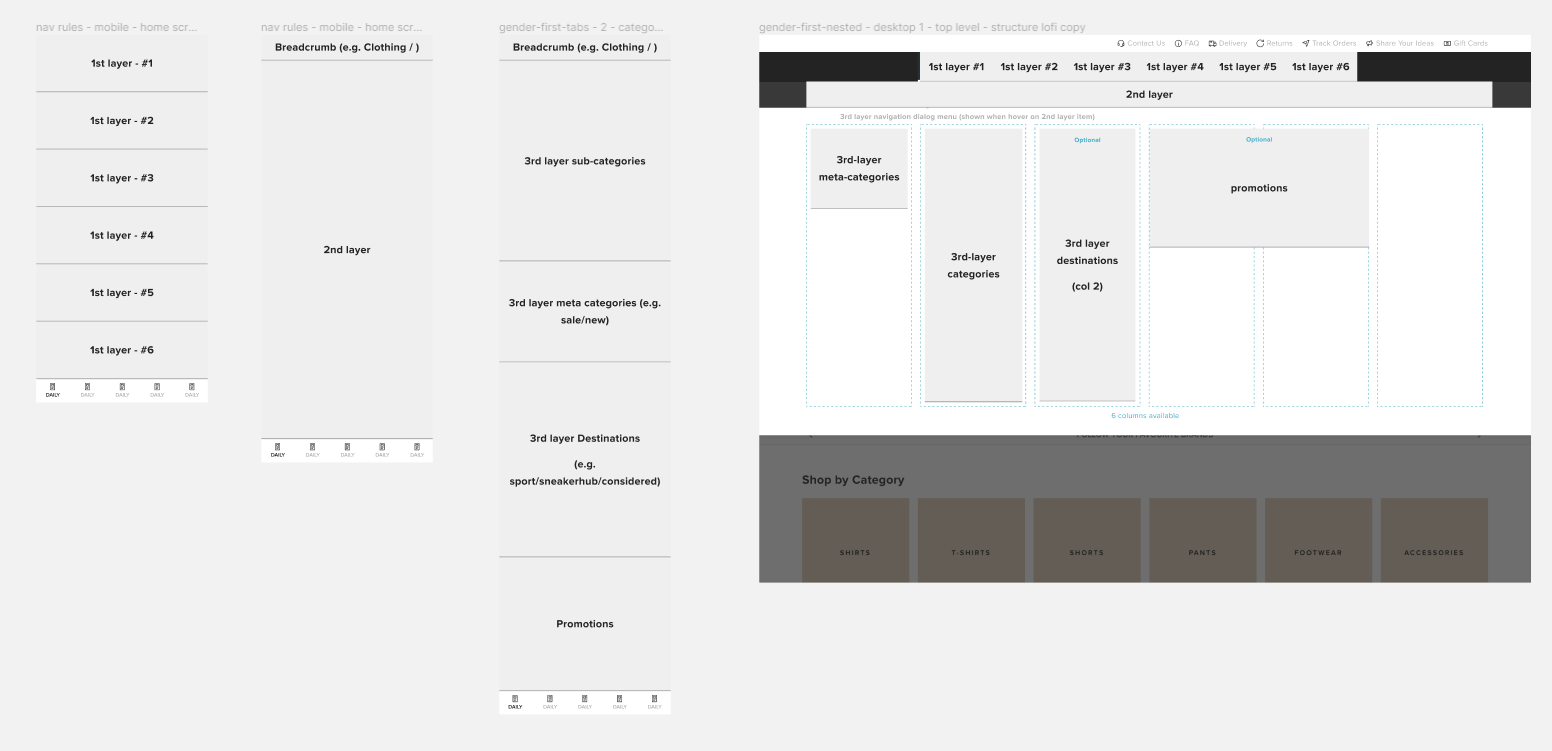Click the FAQ info icon
This screenshot has width=1552, height=751.
[x=1177, y=43]
